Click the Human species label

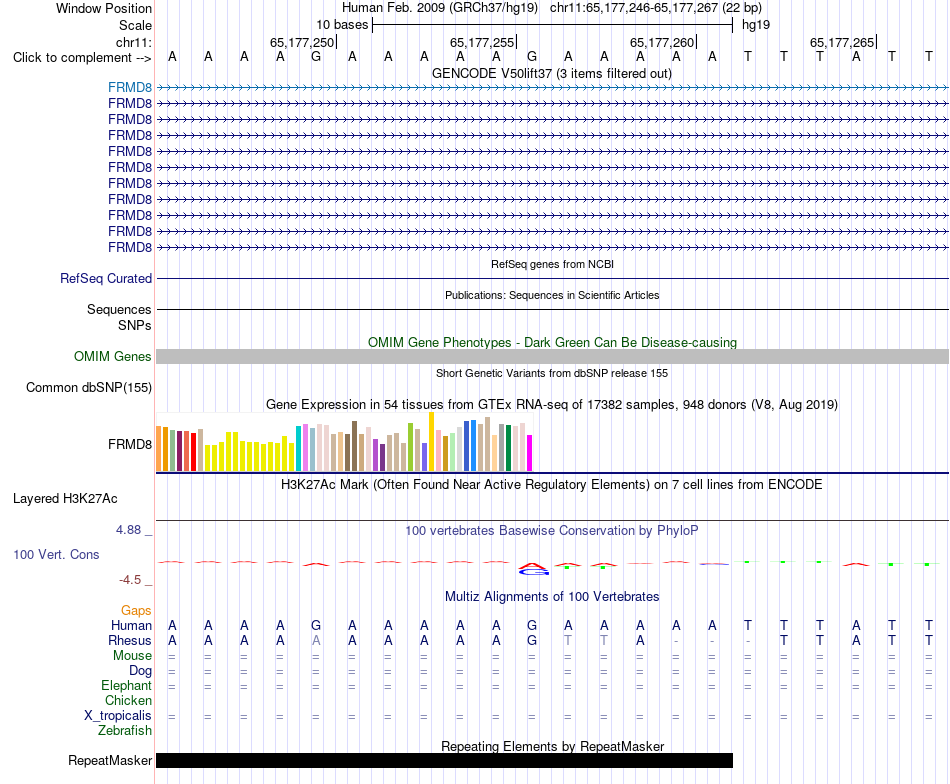tap(131, 625)
